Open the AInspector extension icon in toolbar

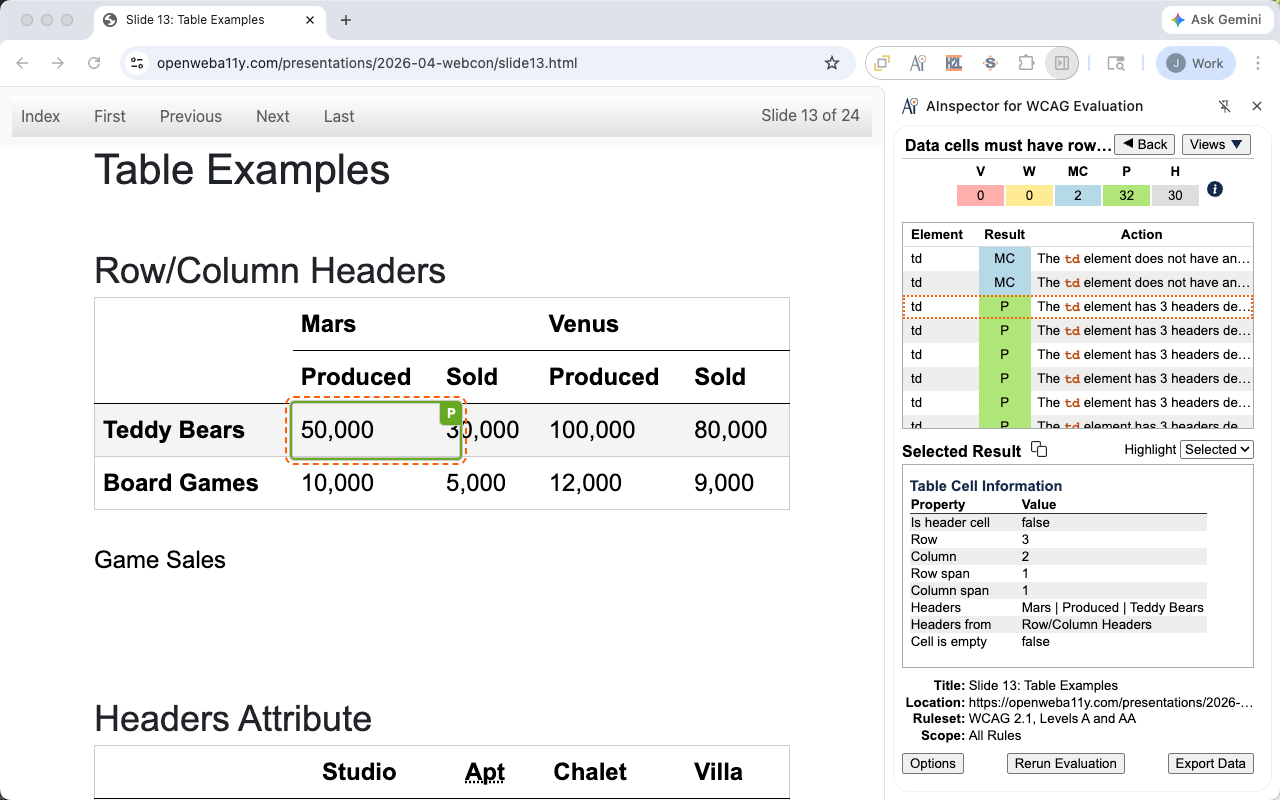(x=917, y=63)
